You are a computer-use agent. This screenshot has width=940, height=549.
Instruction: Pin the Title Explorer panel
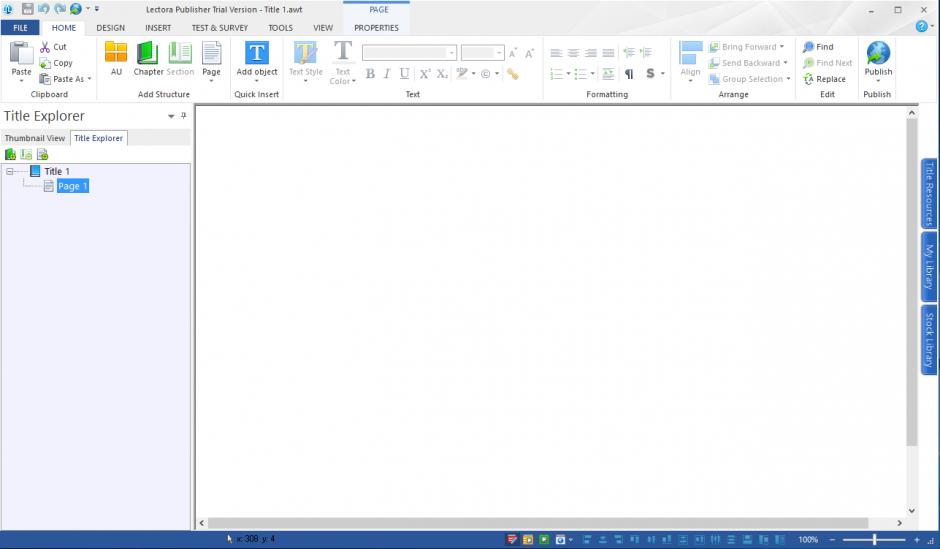183,116
